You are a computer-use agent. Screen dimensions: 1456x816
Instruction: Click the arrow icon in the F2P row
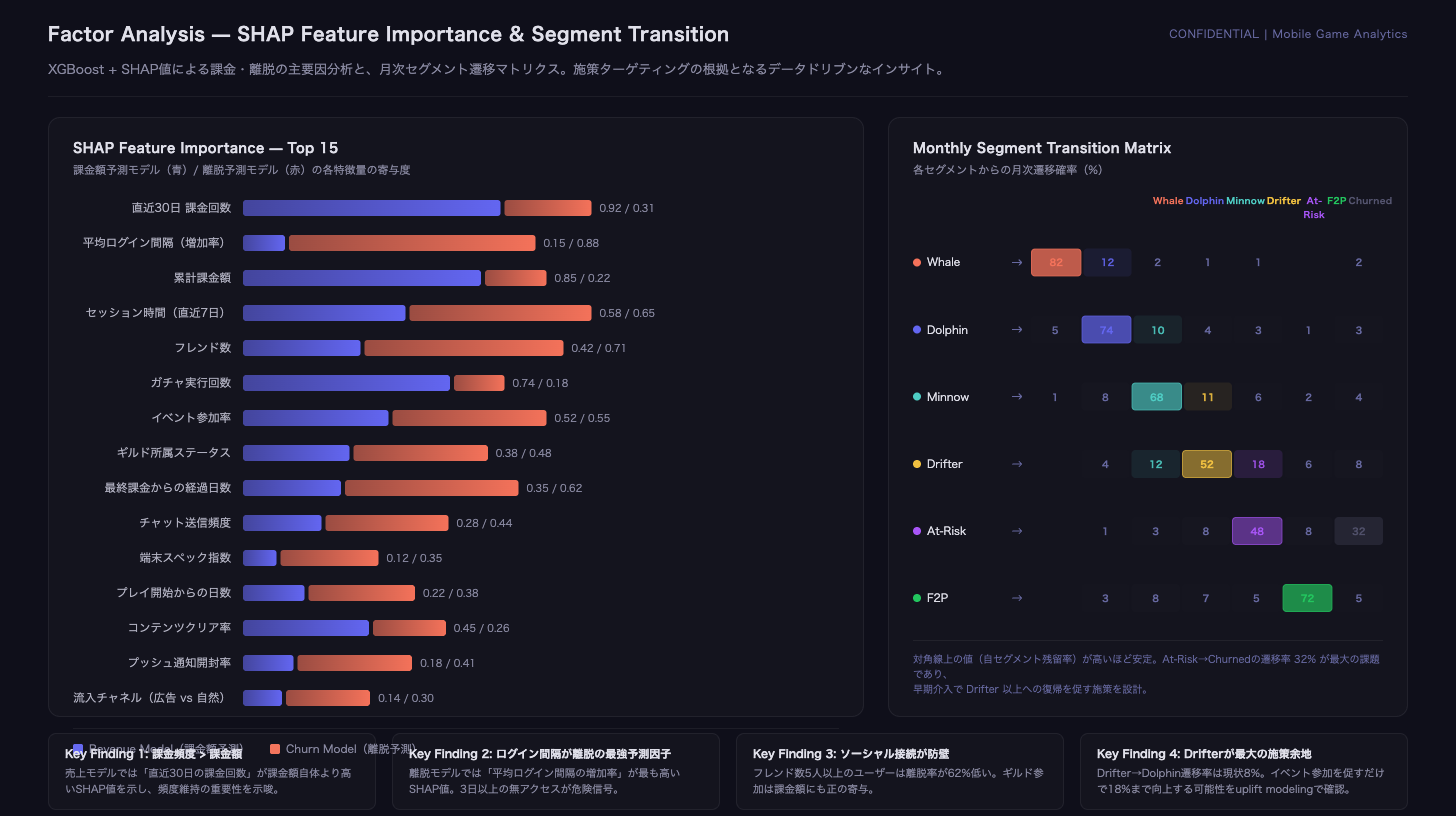(1017, 598)
